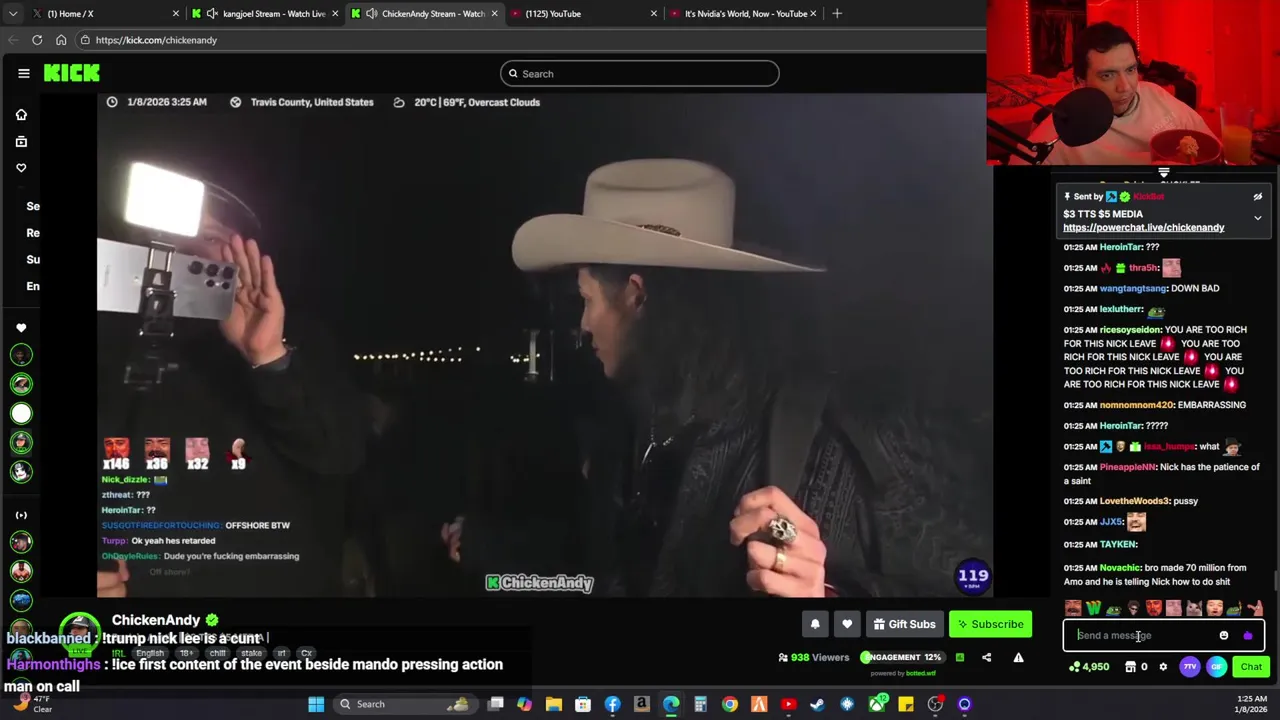Open browser tab list dropdown
1280x720 pixels.
[12, 13]
